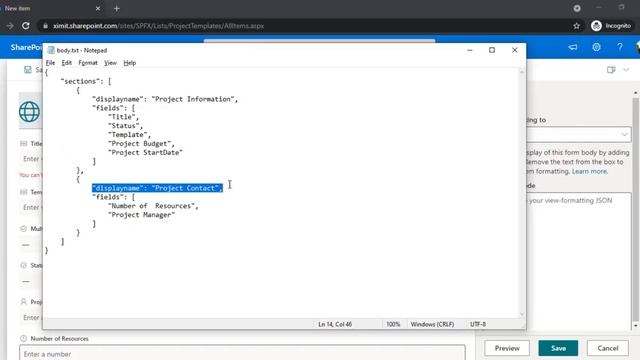Click the SharePoint globe site icon
The image size is (640, 360).
29,111
